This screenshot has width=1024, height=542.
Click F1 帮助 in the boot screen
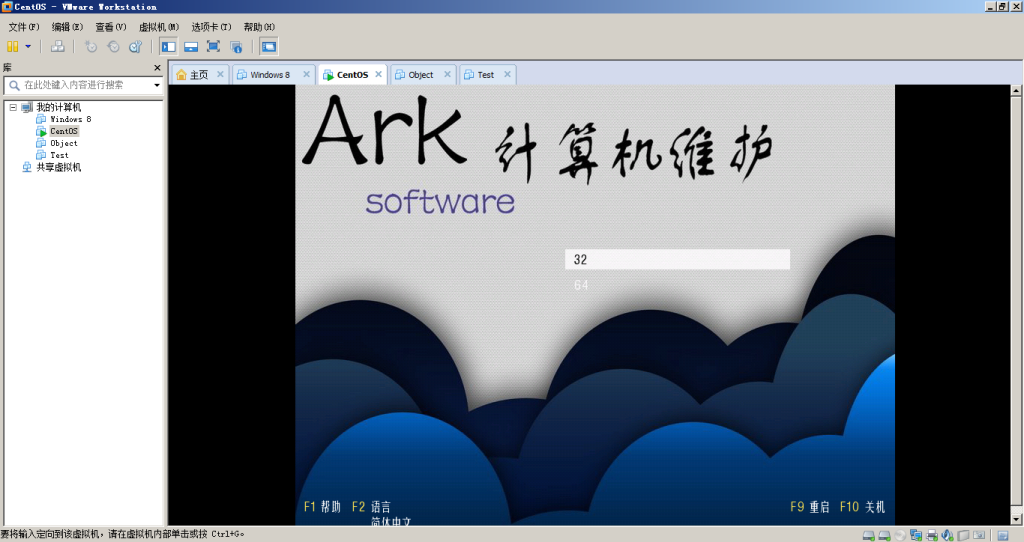point(322,507)
